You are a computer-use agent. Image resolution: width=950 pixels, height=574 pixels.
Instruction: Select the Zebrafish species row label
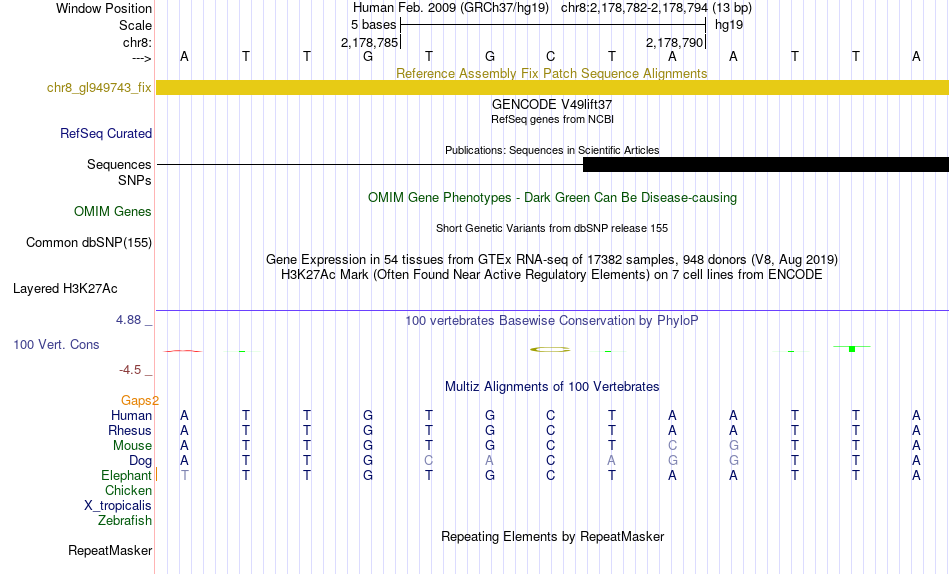(x=125, y=521)
